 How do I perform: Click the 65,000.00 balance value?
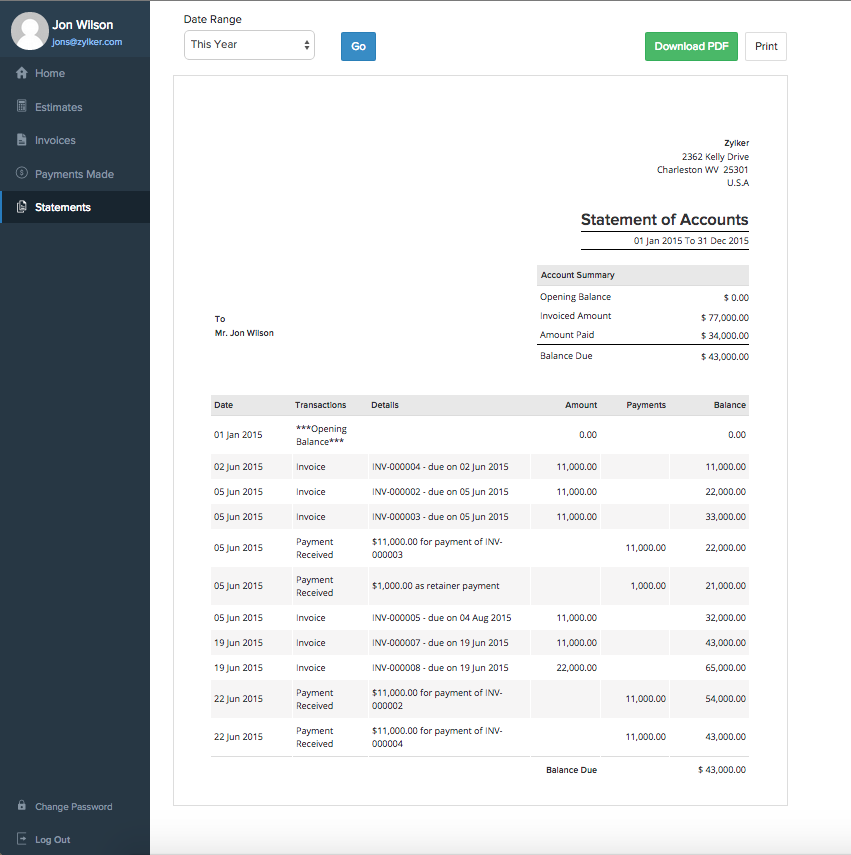[725, 668]
